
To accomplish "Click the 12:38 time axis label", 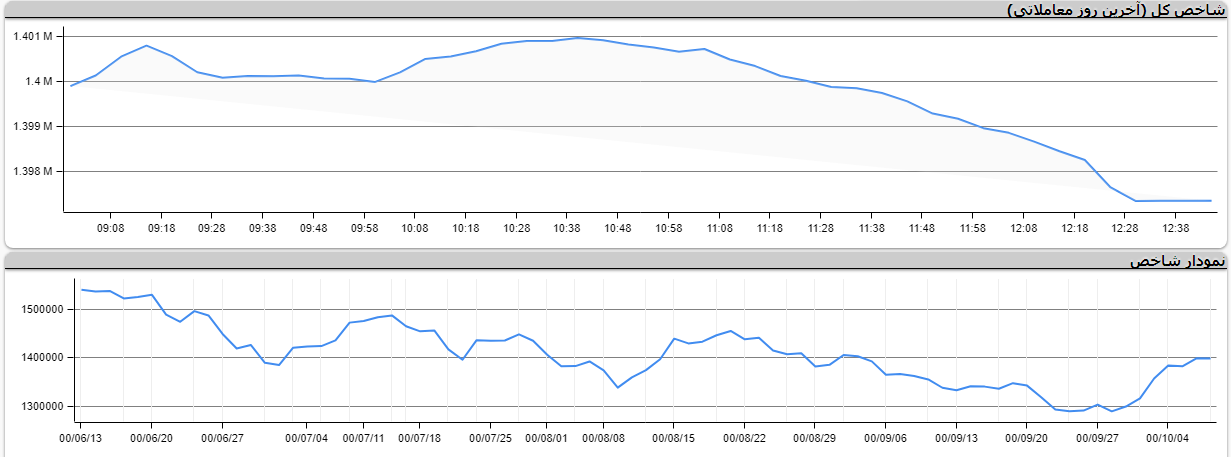I will click(x=1176, y=229).
